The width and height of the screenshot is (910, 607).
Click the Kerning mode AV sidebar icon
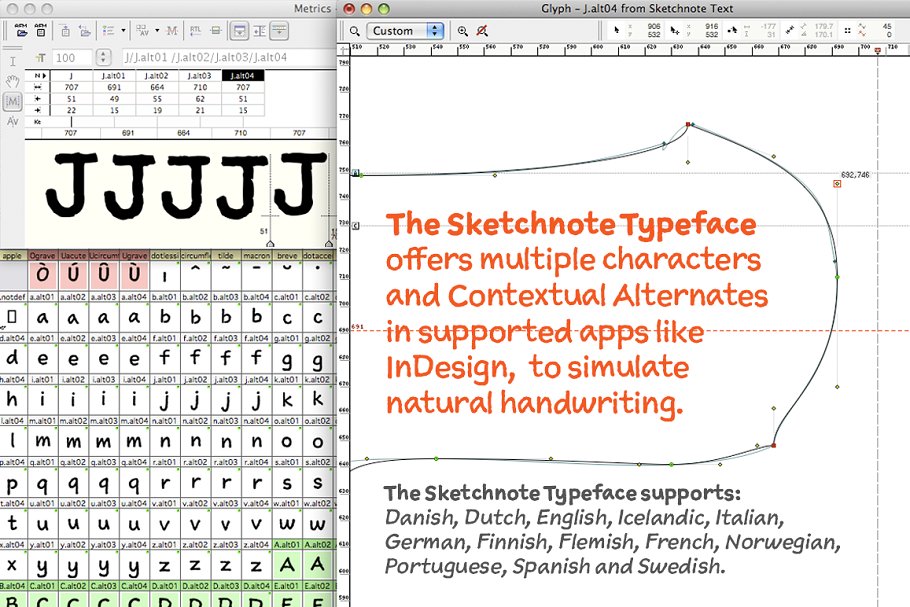coord(12,121)
